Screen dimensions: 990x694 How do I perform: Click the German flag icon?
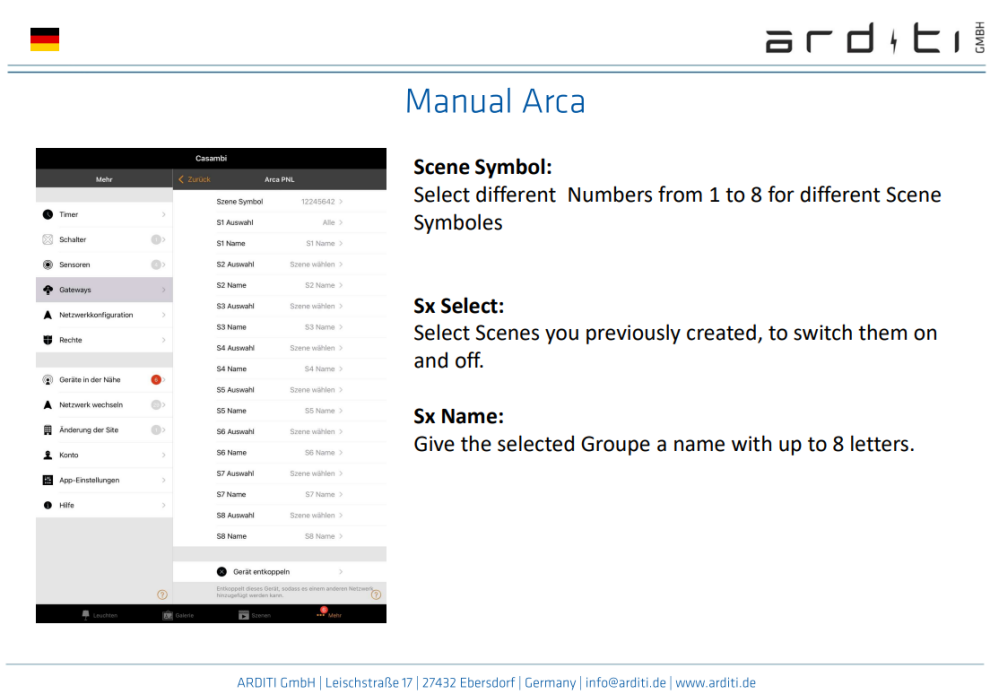(x=45, y=39)
